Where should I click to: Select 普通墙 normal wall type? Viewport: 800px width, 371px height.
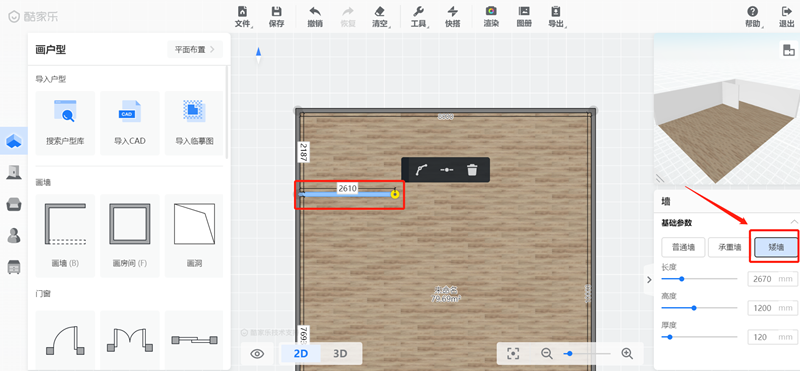pyautogui.click(x=683, y=247)
